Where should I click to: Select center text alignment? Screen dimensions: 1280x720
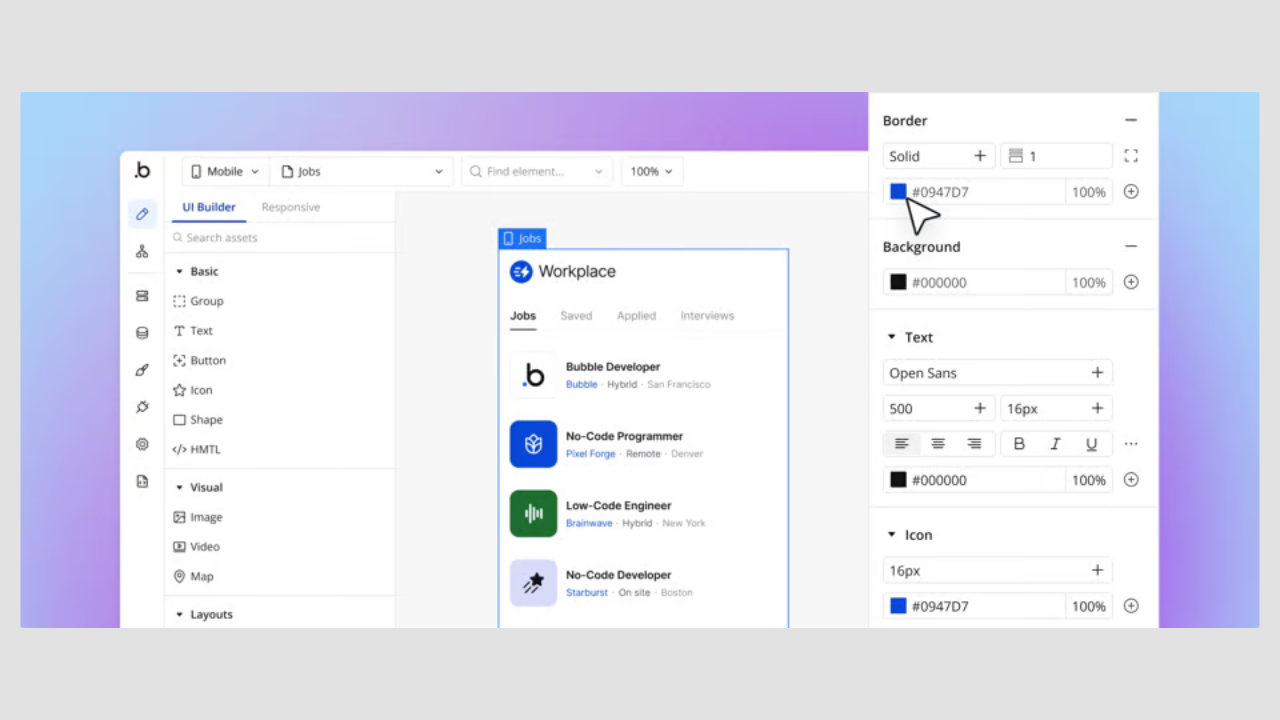pyautogui.click(x=938, y=444)
